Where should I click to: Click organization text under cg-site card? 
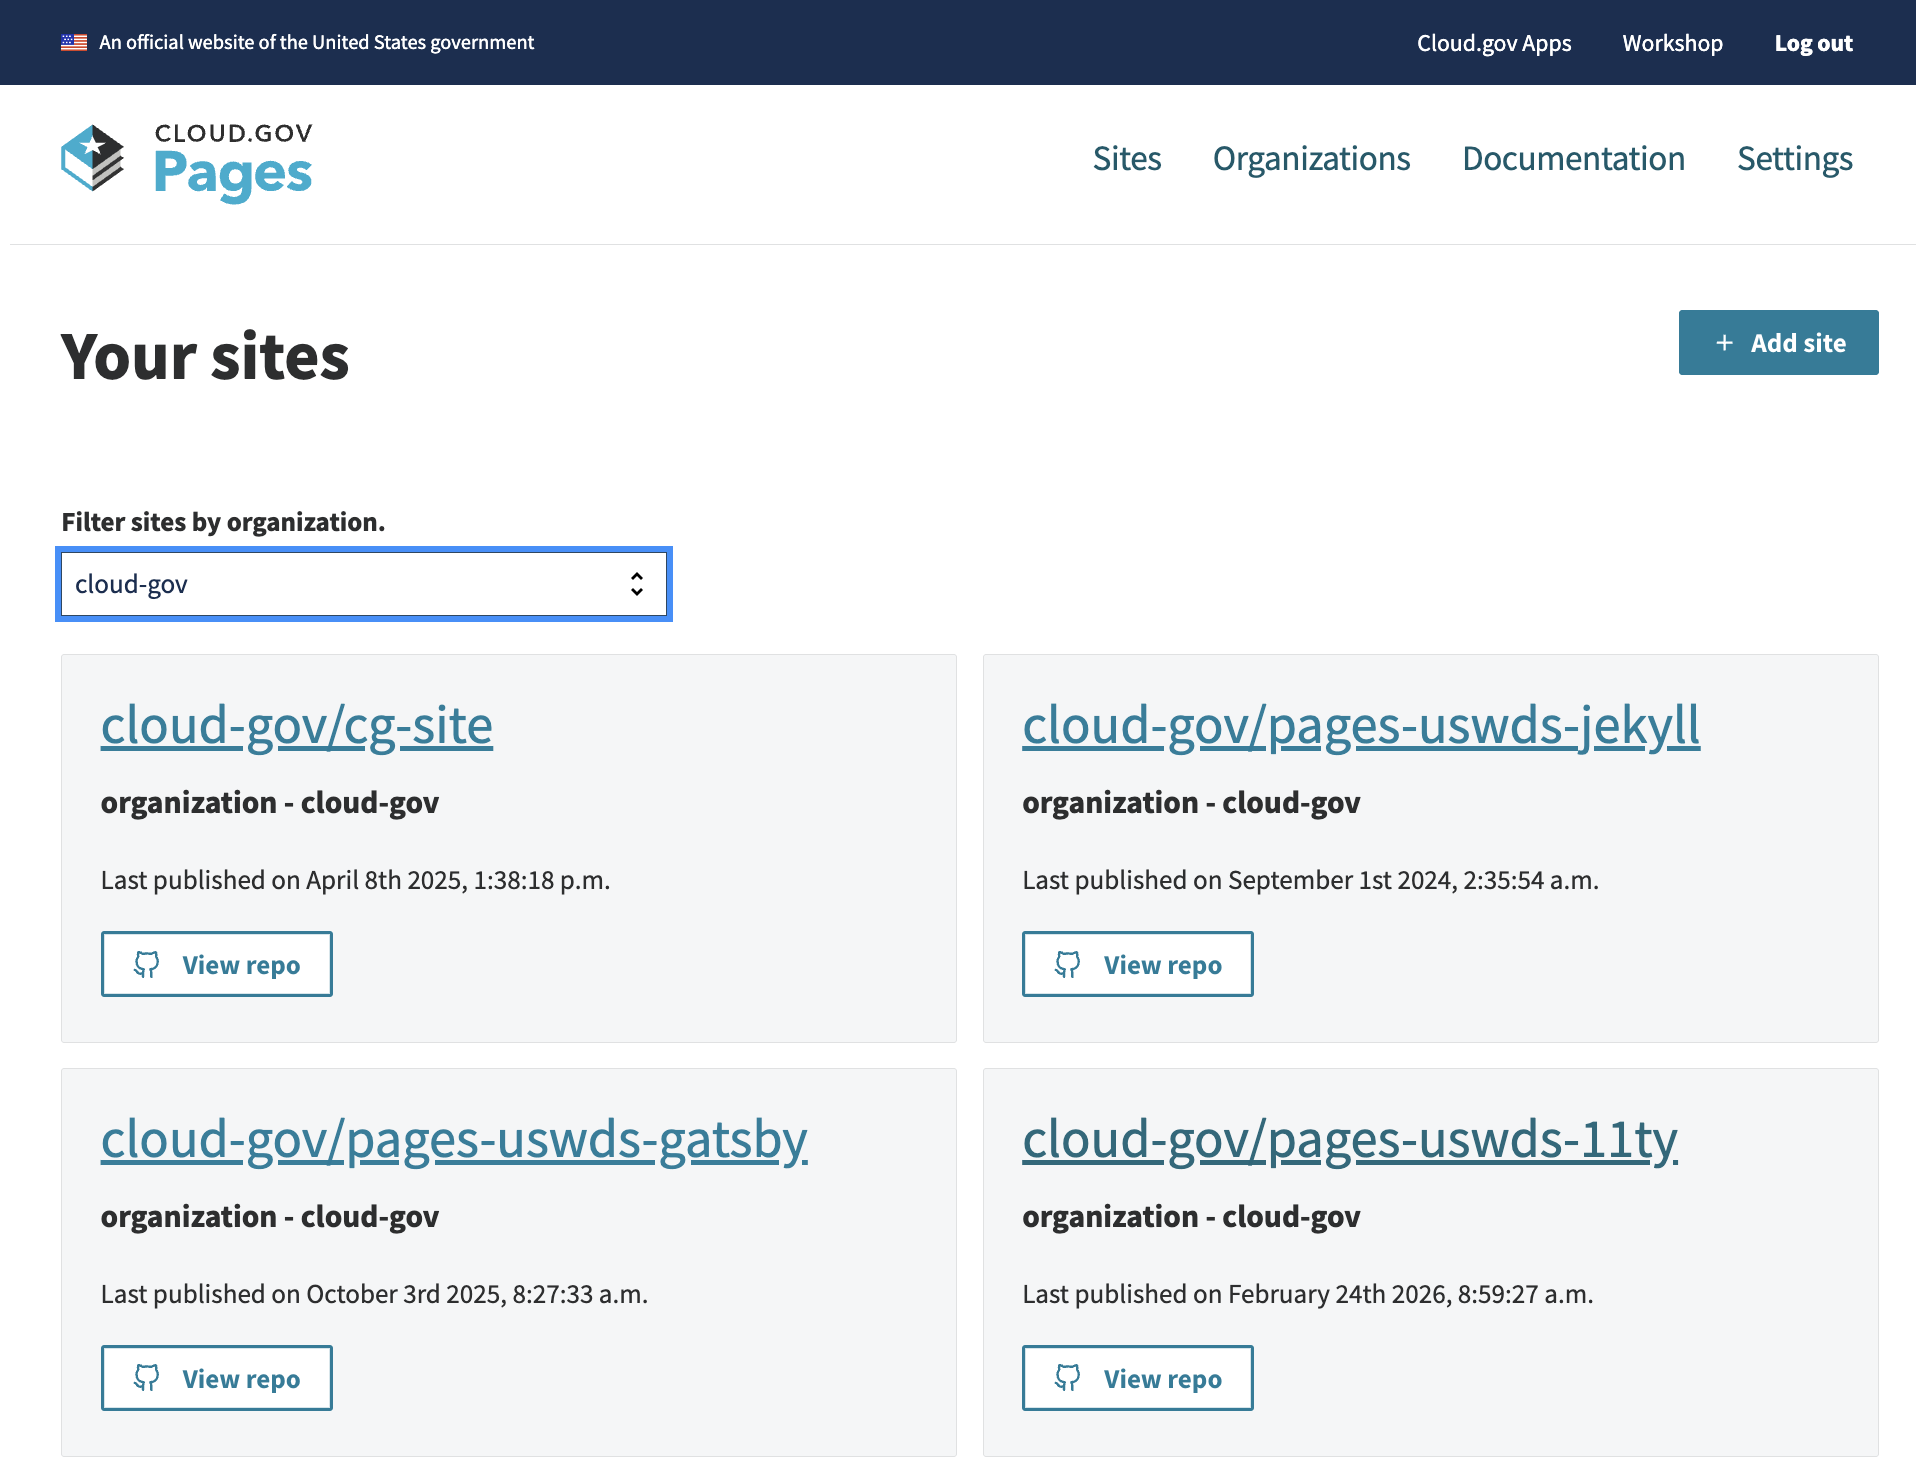click(x=270, y=803)
